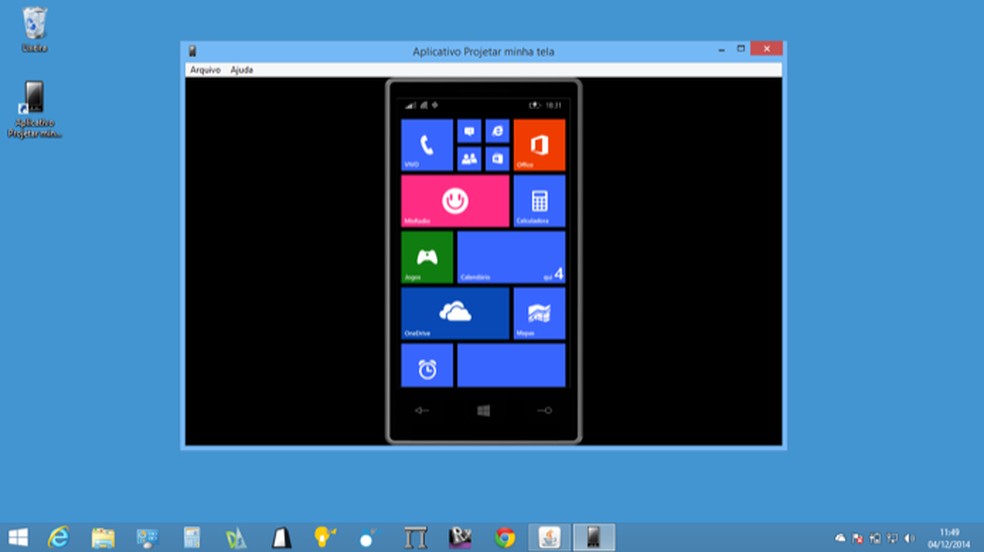Open File Explorer from the taskbar
Screen dimensions: 984x552
point(103,538)
